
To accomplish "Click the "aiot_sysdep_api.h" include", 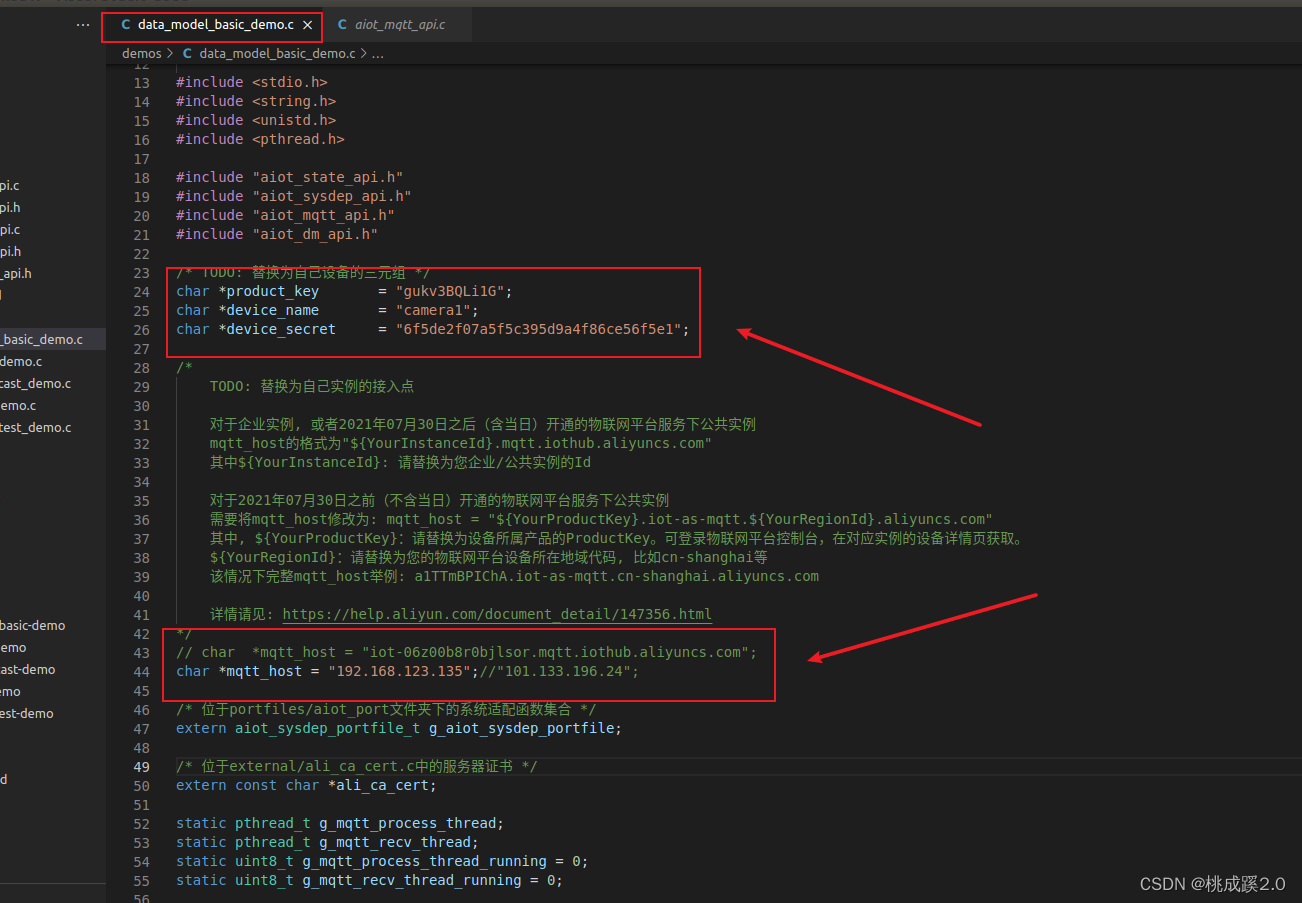I will coord(332,196).
